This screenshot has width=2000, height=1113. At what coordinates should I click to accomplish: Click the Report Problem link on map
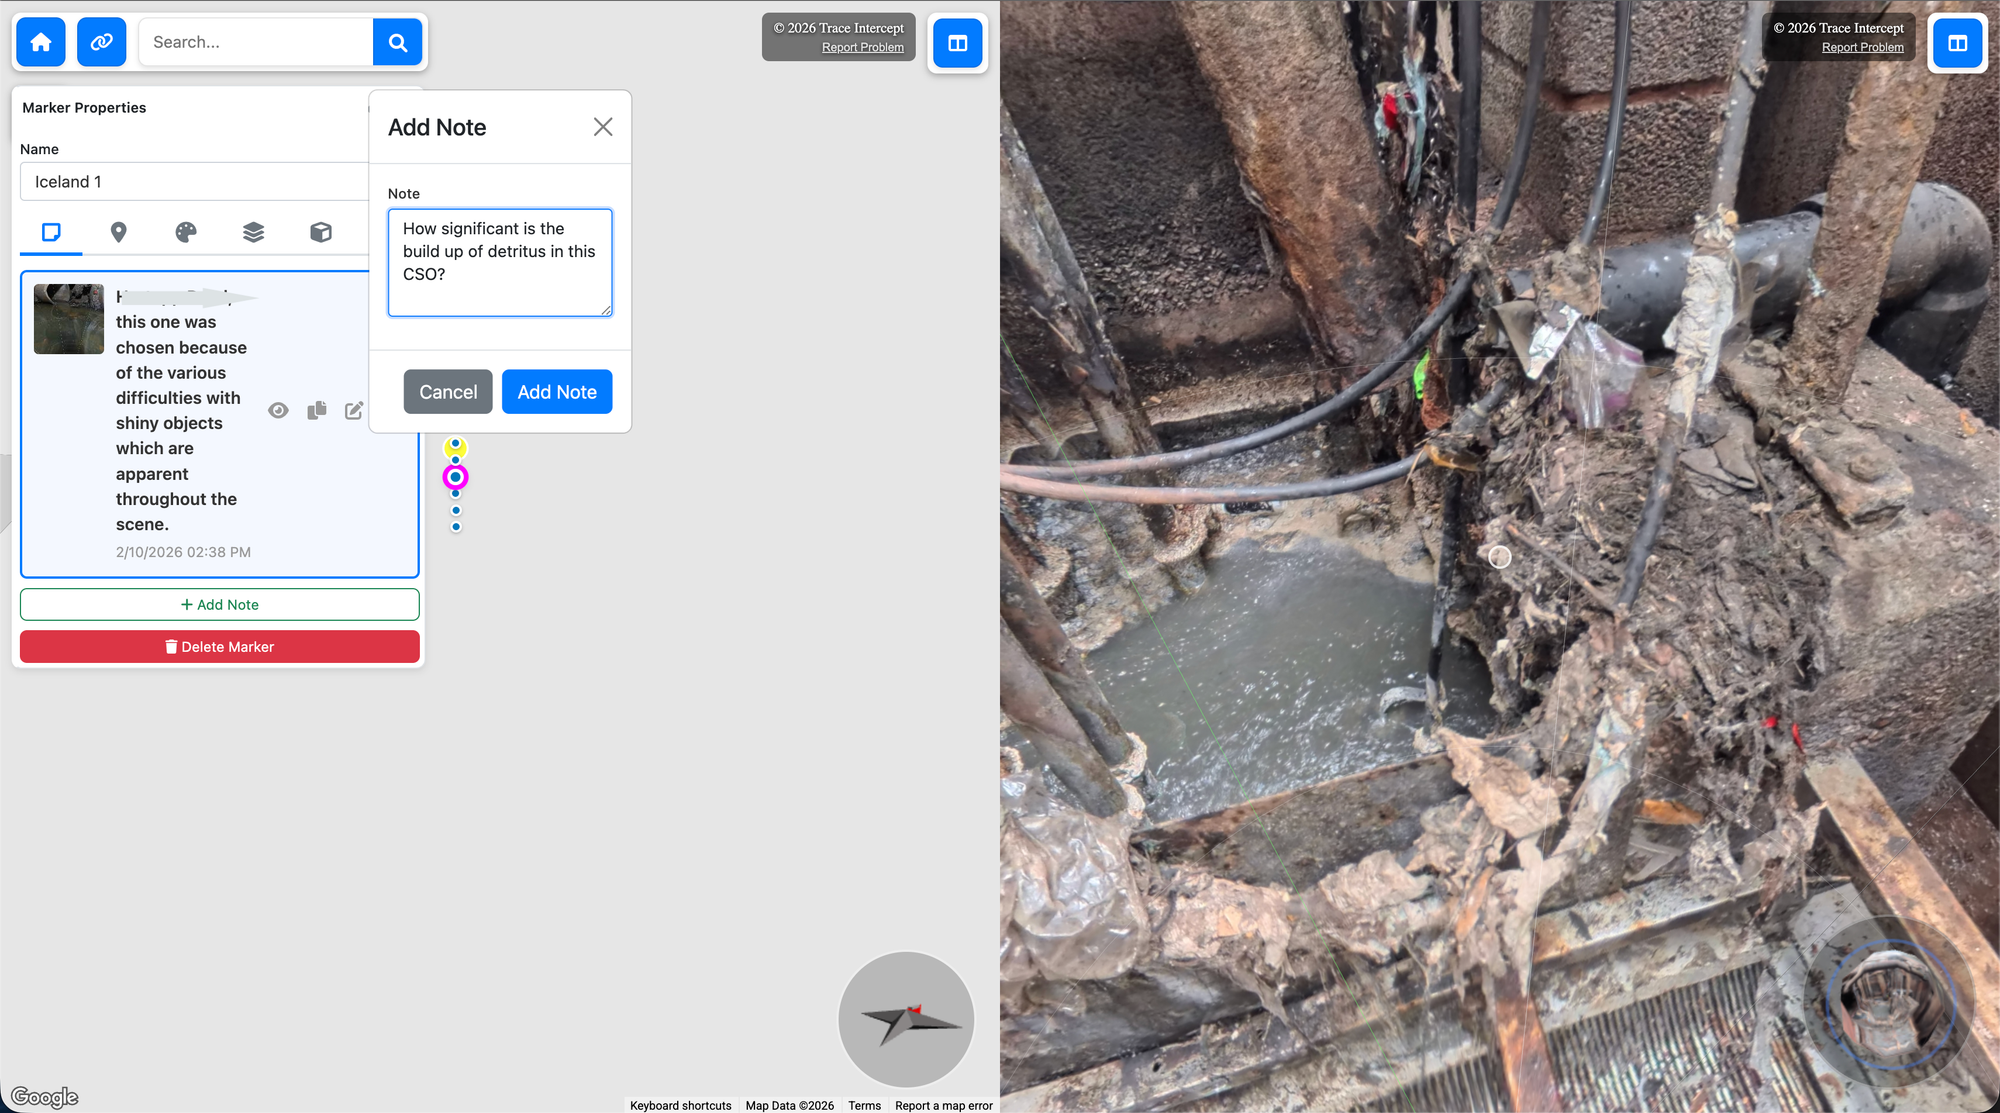point(862,47)
